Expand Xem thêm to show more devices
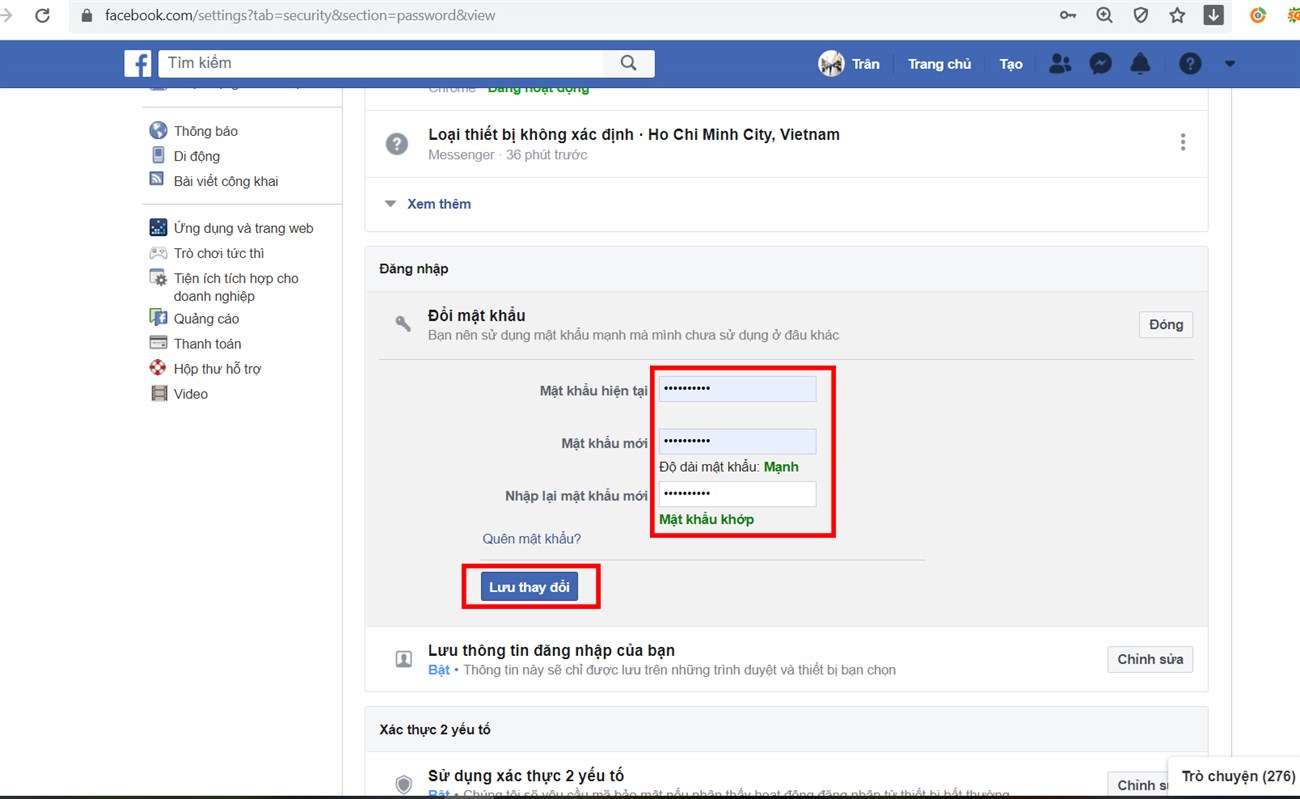Image resolution: width=1300 pixels, height=799 pixels. 438,204
